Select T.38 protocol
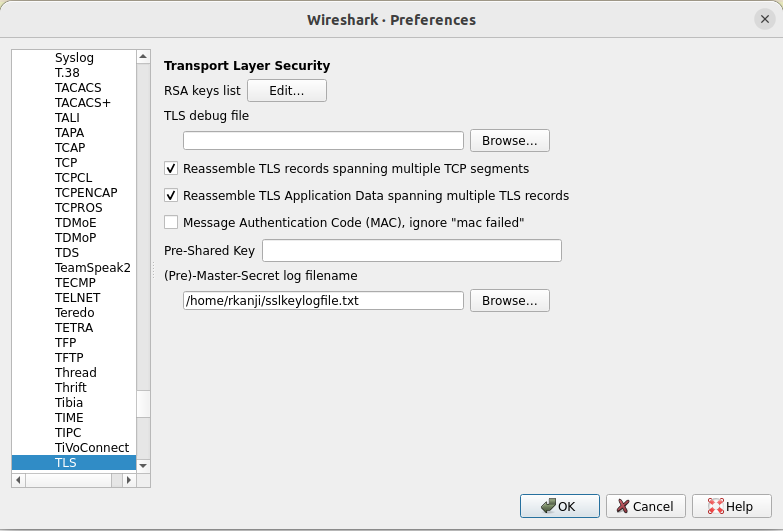 (74, 72)
